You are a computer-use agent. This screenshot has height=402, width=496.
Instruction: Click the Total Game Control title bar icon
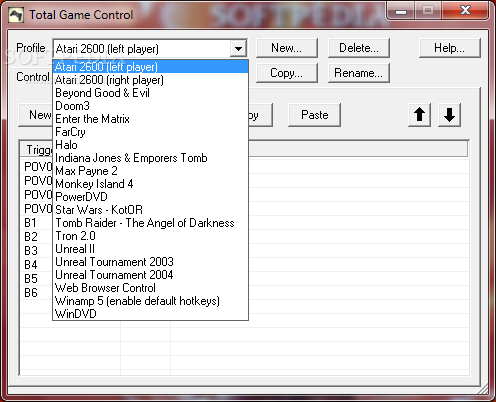(16, 15)
